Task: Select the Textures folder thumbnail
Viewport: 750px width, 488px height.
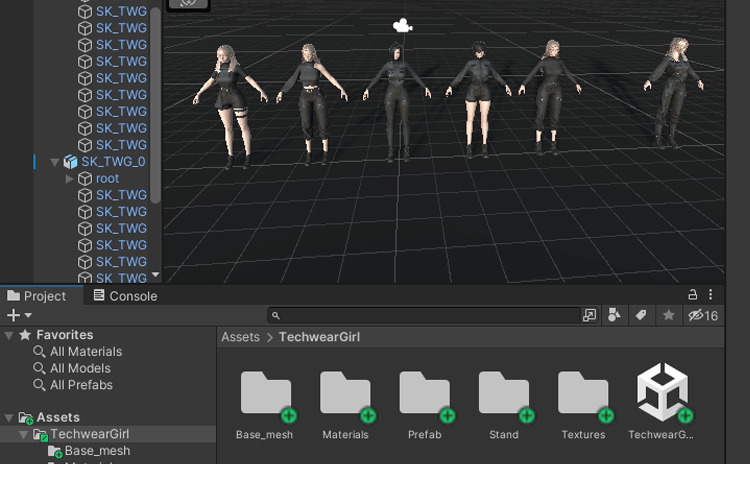Action: pos(583,394)
